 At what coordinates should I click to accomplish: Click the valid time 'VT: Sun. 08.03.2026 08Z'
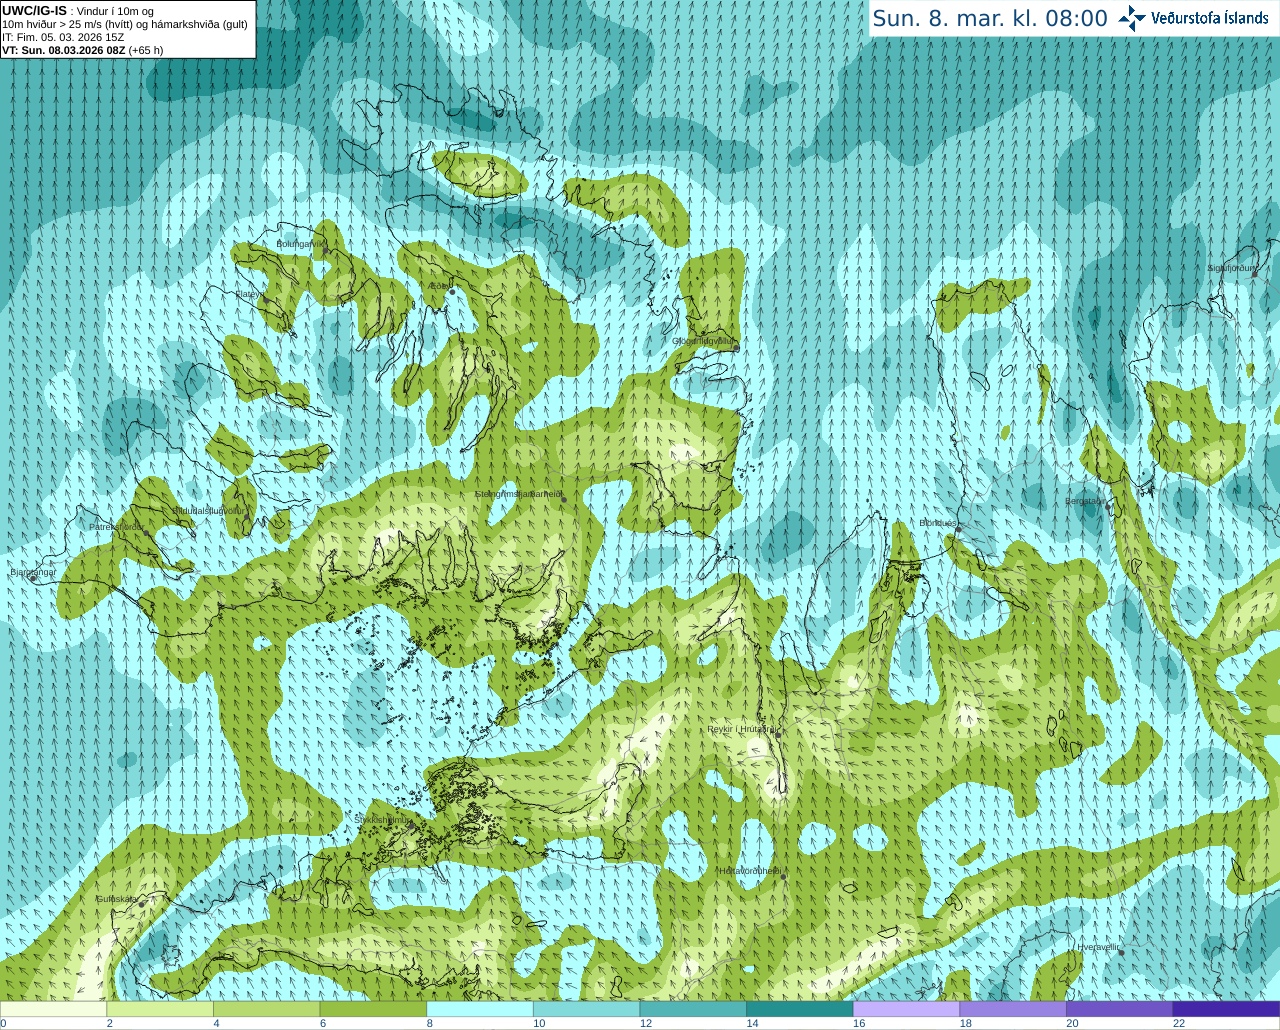pyautogui.click(x=63, y=50)
